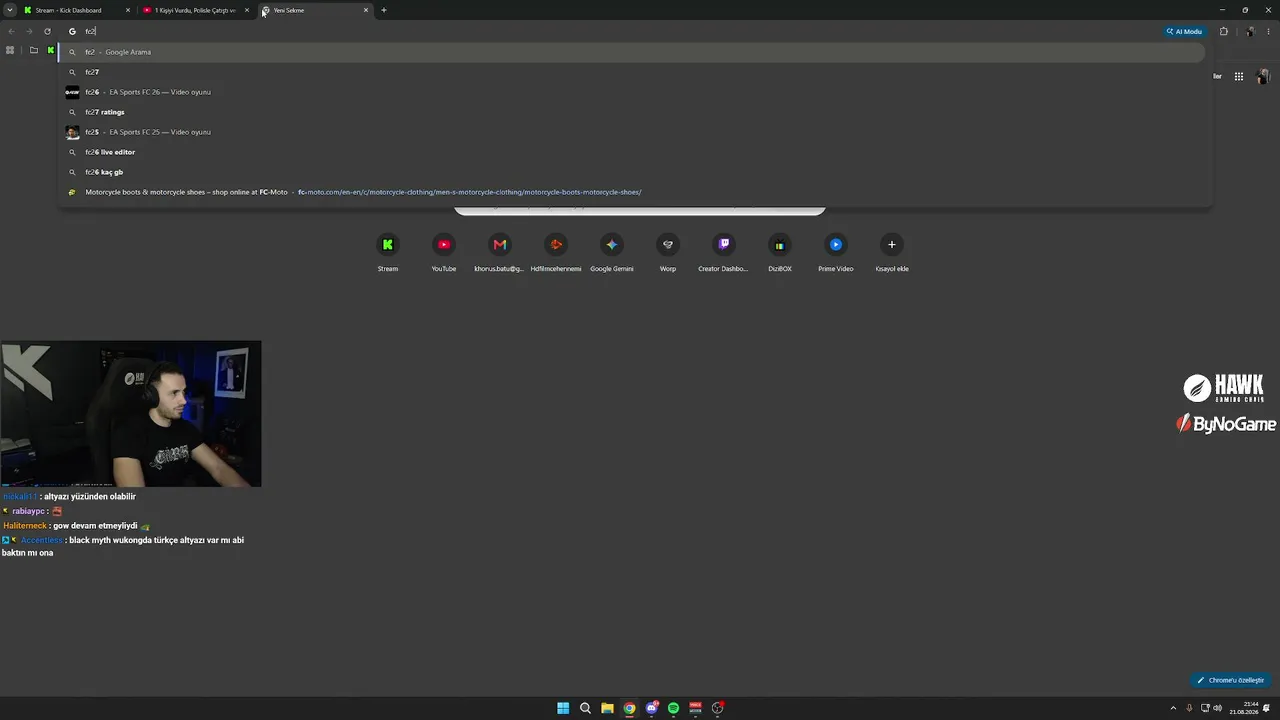Switch to the YouTube video tab
The height and width of the screenshot is (720, 1280).
click(x=195, y=10)
